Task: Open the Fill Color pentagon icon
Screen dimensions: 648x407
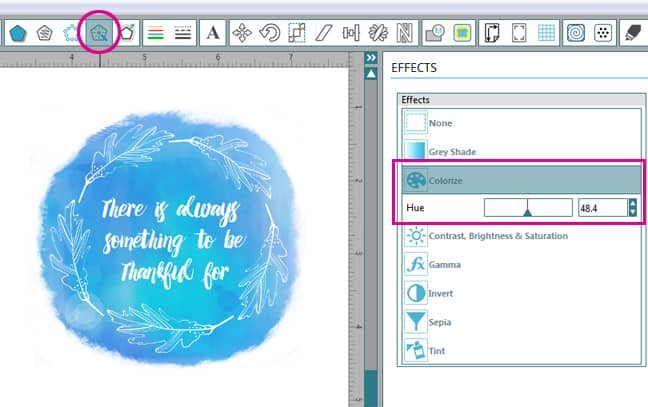Action: pos(17,32)
